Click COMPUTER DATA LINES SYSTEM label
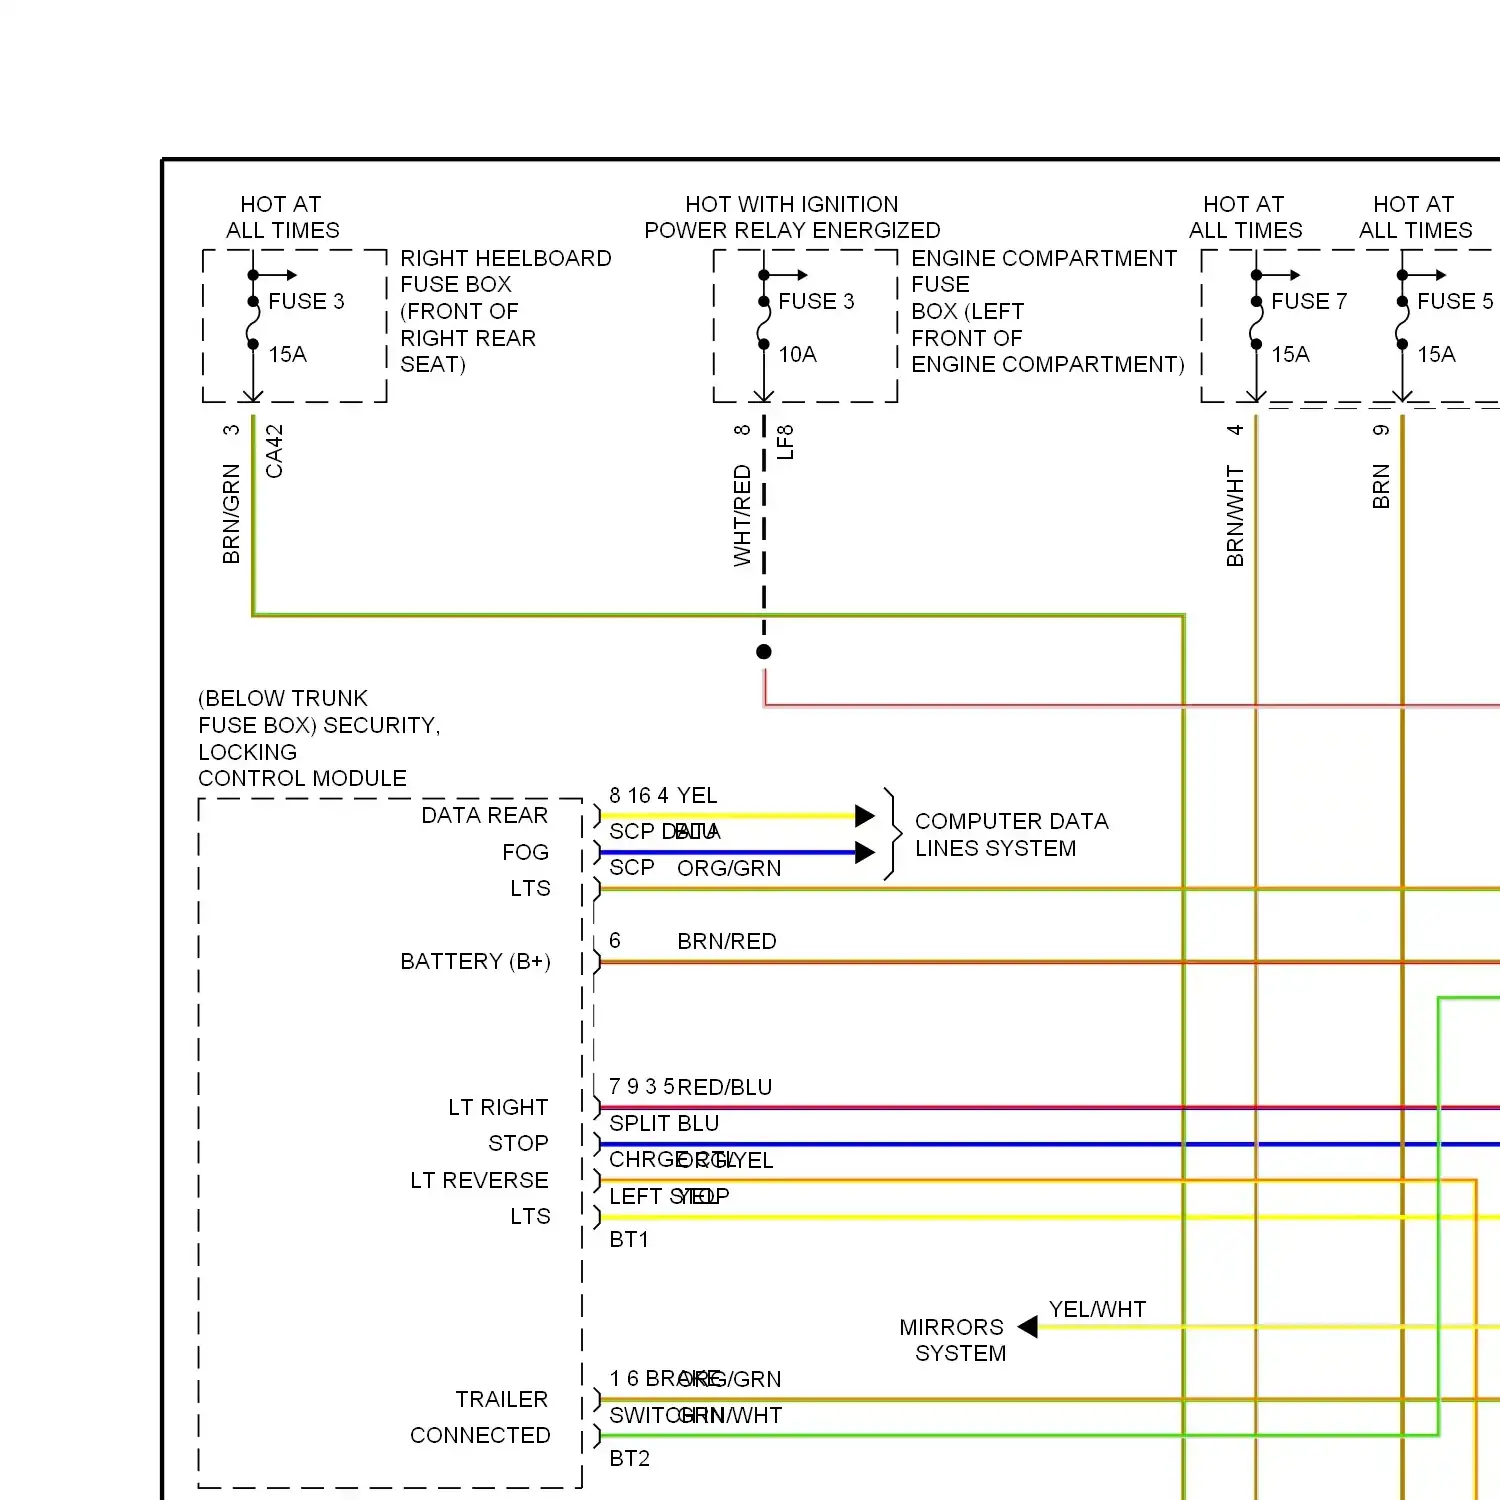1500x1500 pixels. tap(1011, 834)
